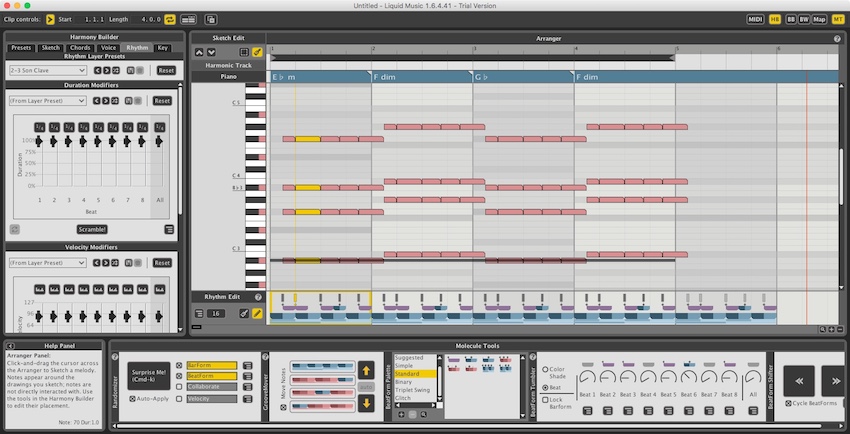This screenshot has width=850, height=434.
Task: Select the Color Shade radio button
Action: pos(545,370)
